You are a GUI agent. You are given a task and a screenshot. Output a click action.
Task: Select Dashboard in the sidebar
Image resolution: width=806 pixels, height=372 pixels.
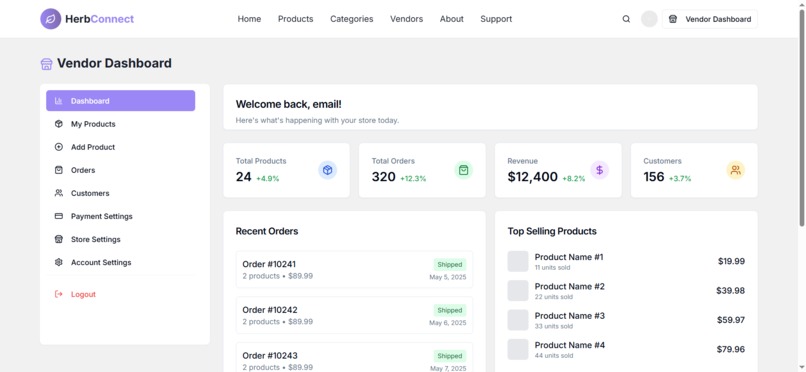pos(120,101)
